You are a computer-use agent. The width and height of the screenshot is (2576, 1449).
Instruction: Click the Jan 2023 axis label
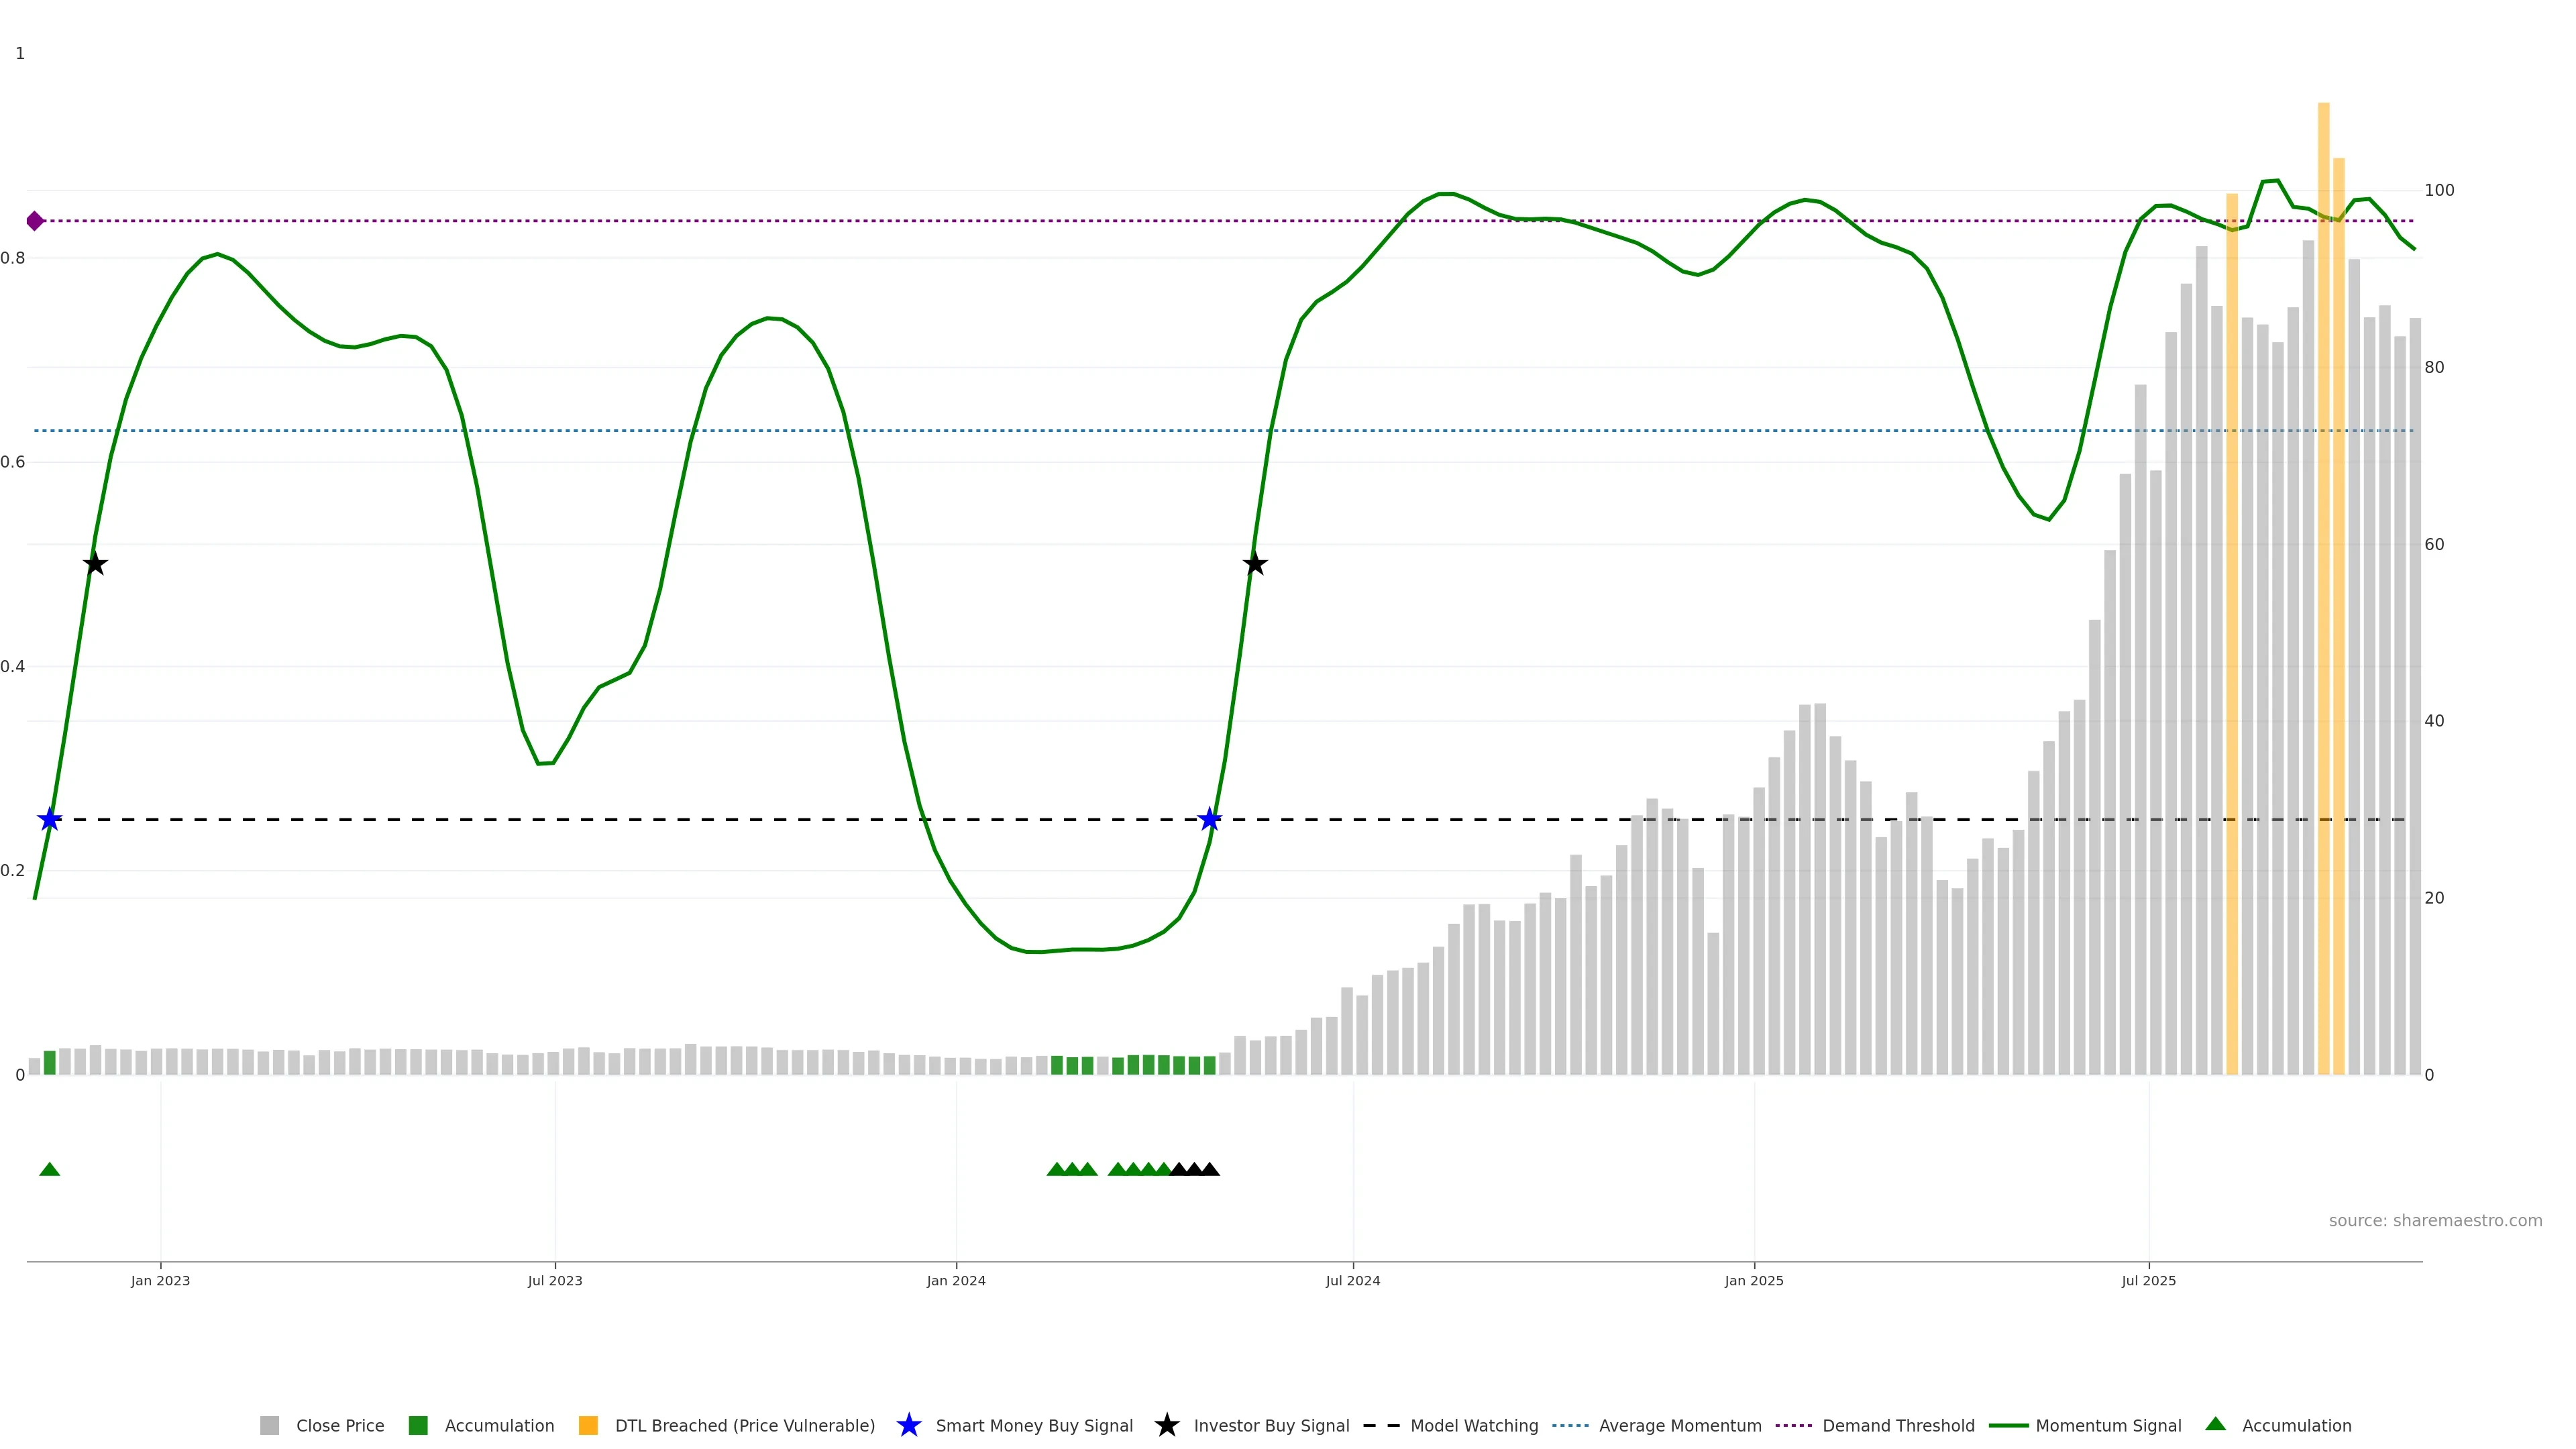(x=160, y=1281)
